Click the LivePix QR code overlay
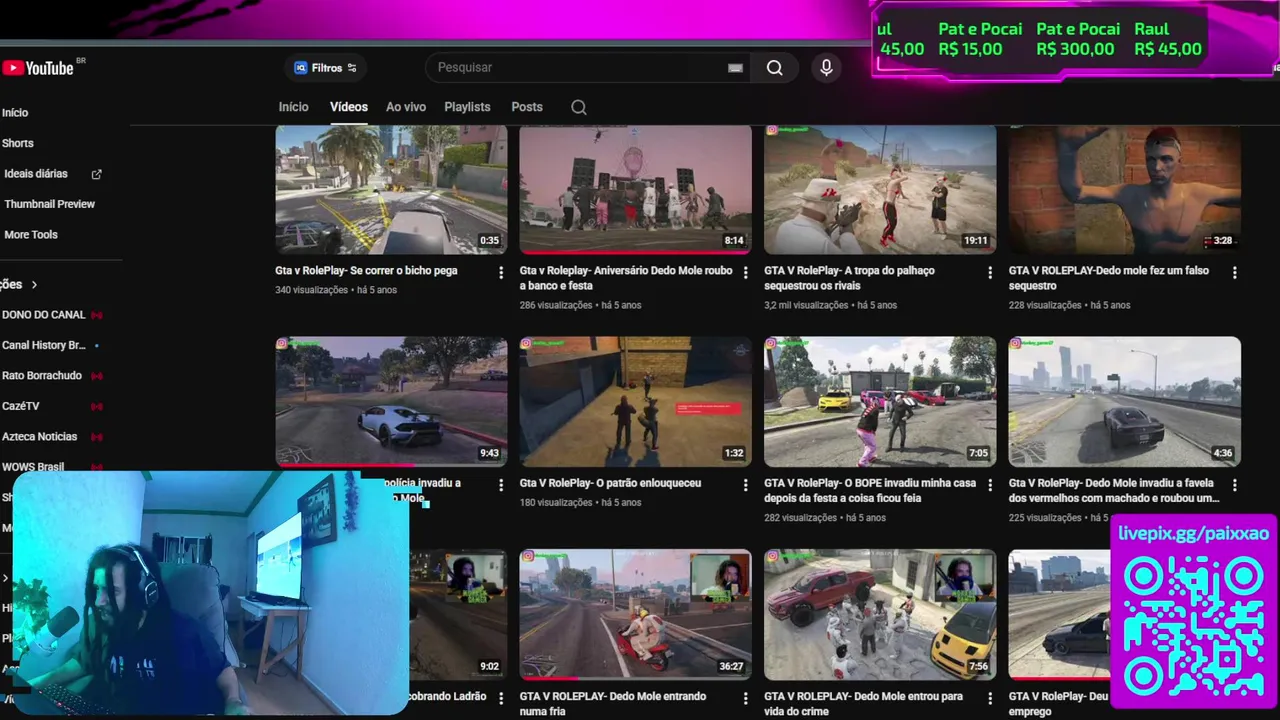This screenshot has width=1280, height=720. tap(1194, 626)
